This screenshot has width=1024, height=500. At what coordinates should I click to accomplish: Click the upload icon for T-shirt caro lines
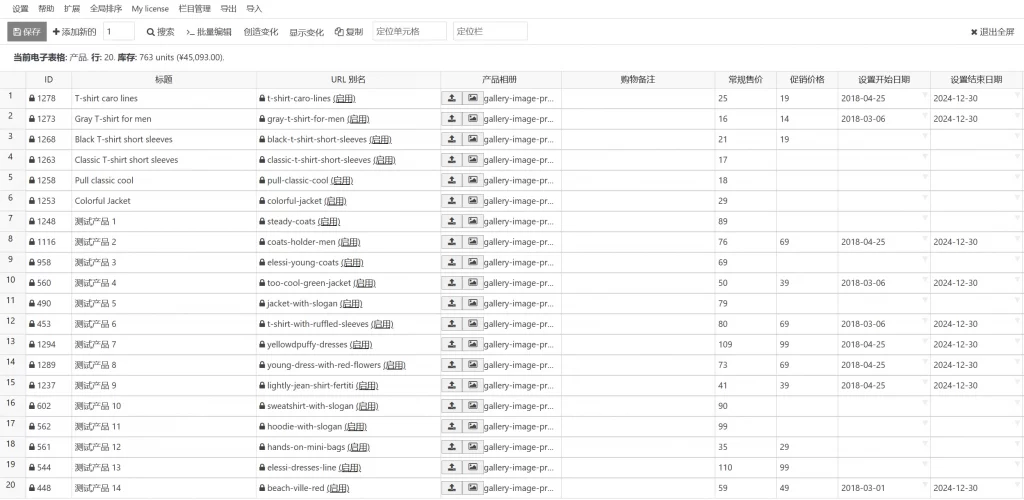pos(451,98)
